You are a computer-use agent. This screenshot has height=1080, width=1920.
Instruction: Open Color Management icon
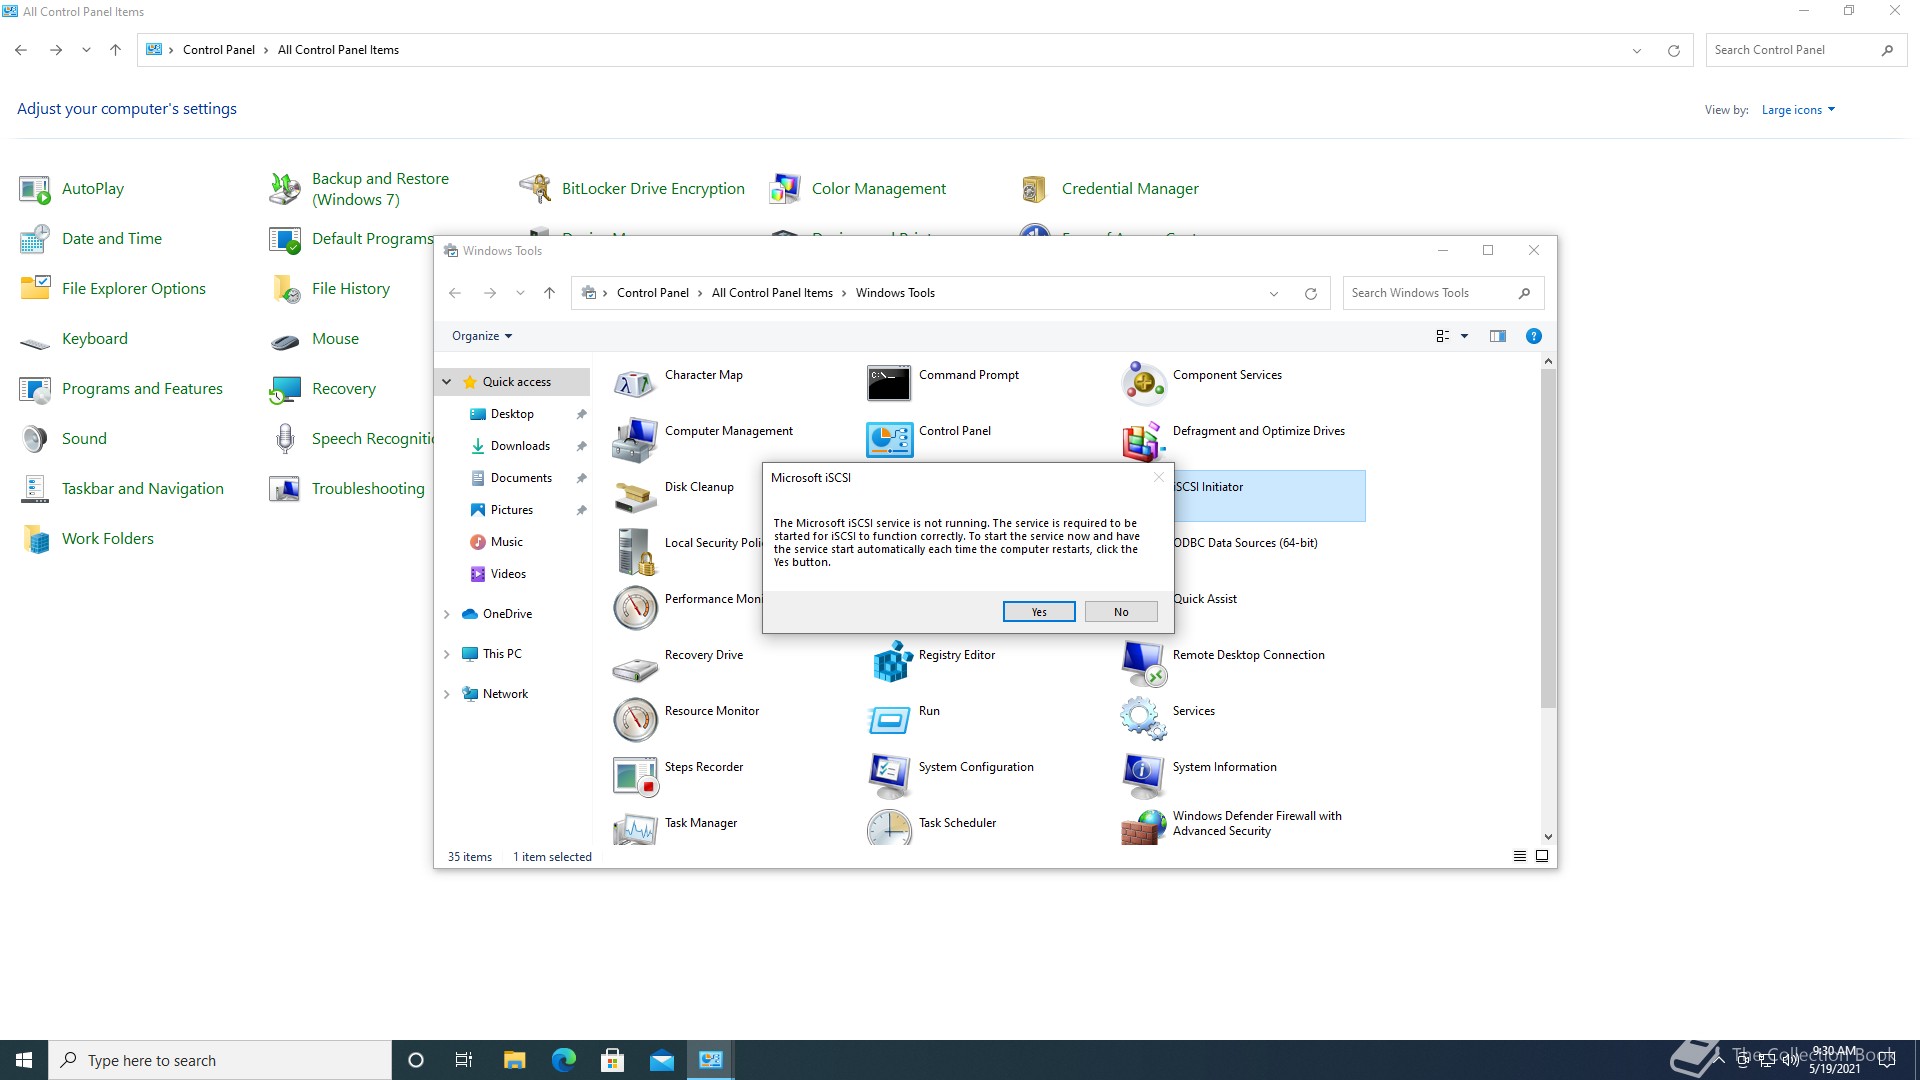[x=784, y=189]
